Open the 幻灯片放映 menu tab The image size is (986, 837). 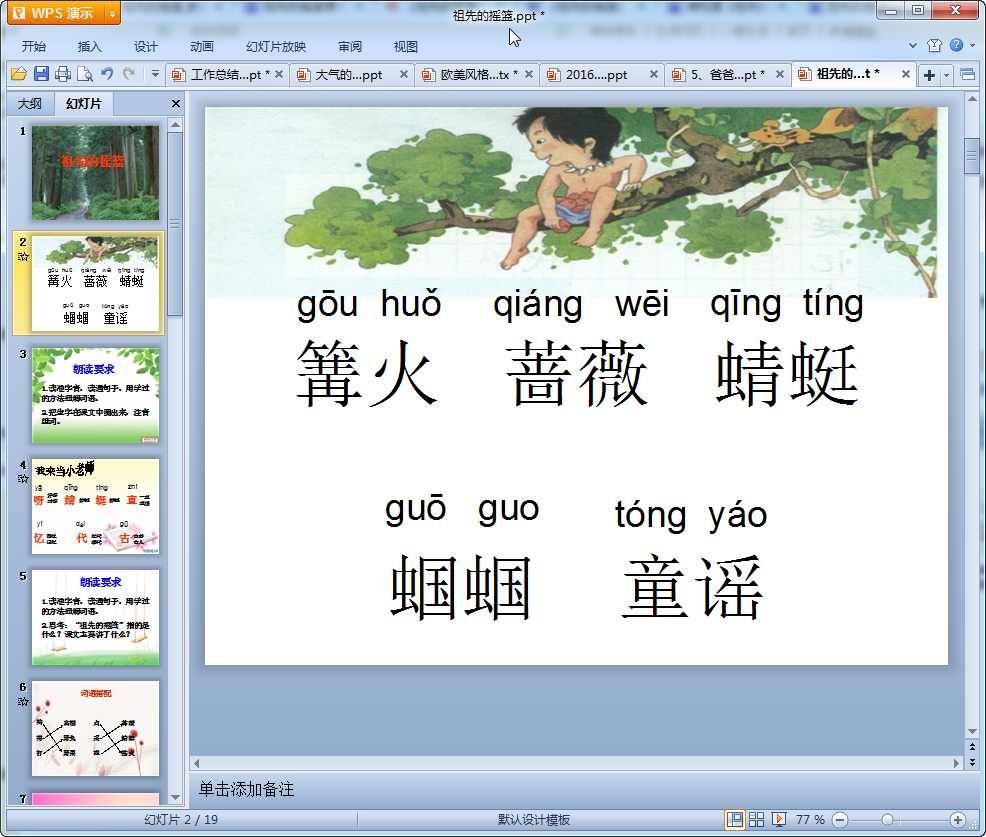pos(276,47)
